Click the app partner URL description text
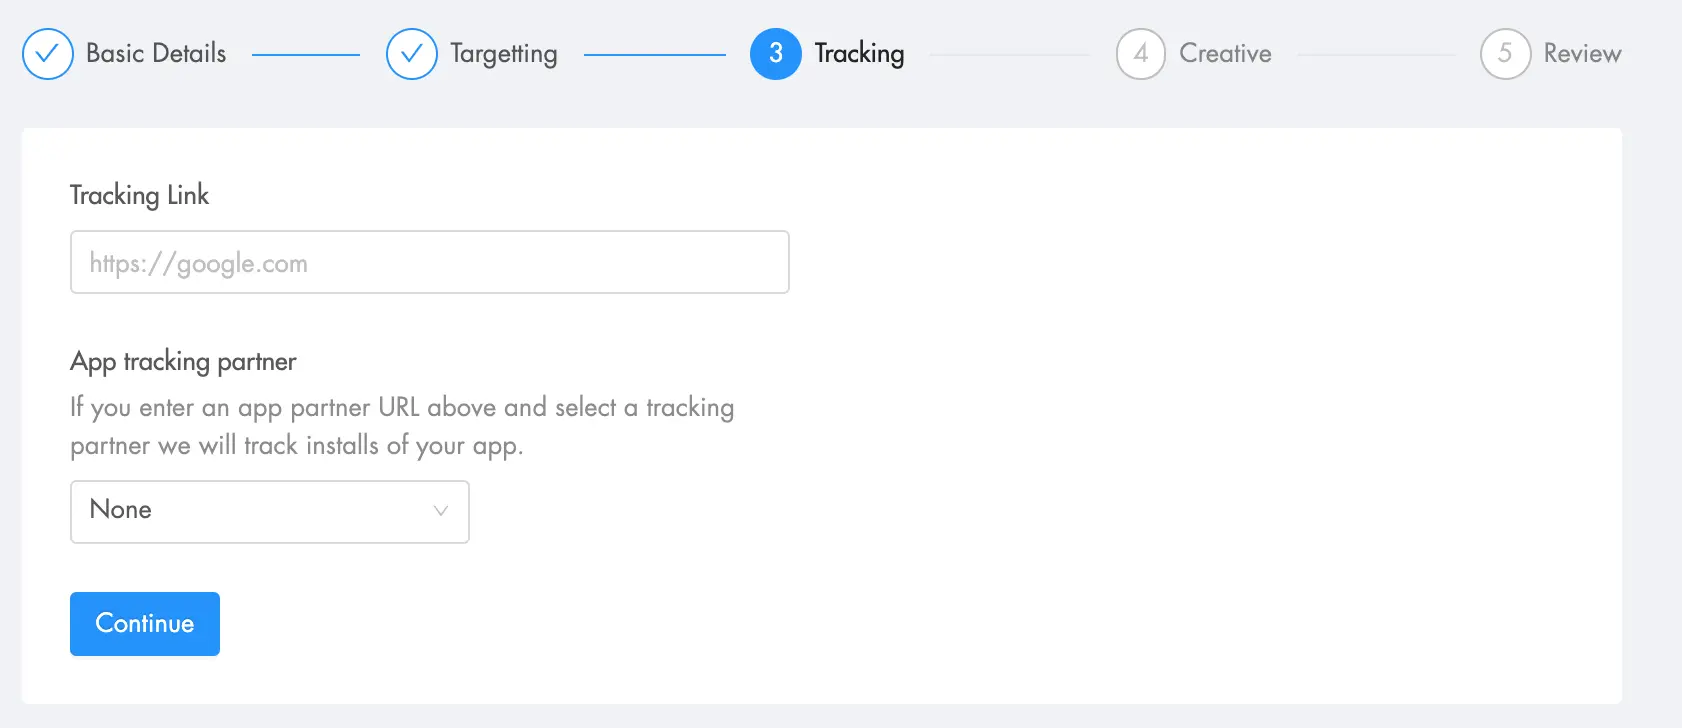This screenshot has width=1682, height=728. pos(401,426)
